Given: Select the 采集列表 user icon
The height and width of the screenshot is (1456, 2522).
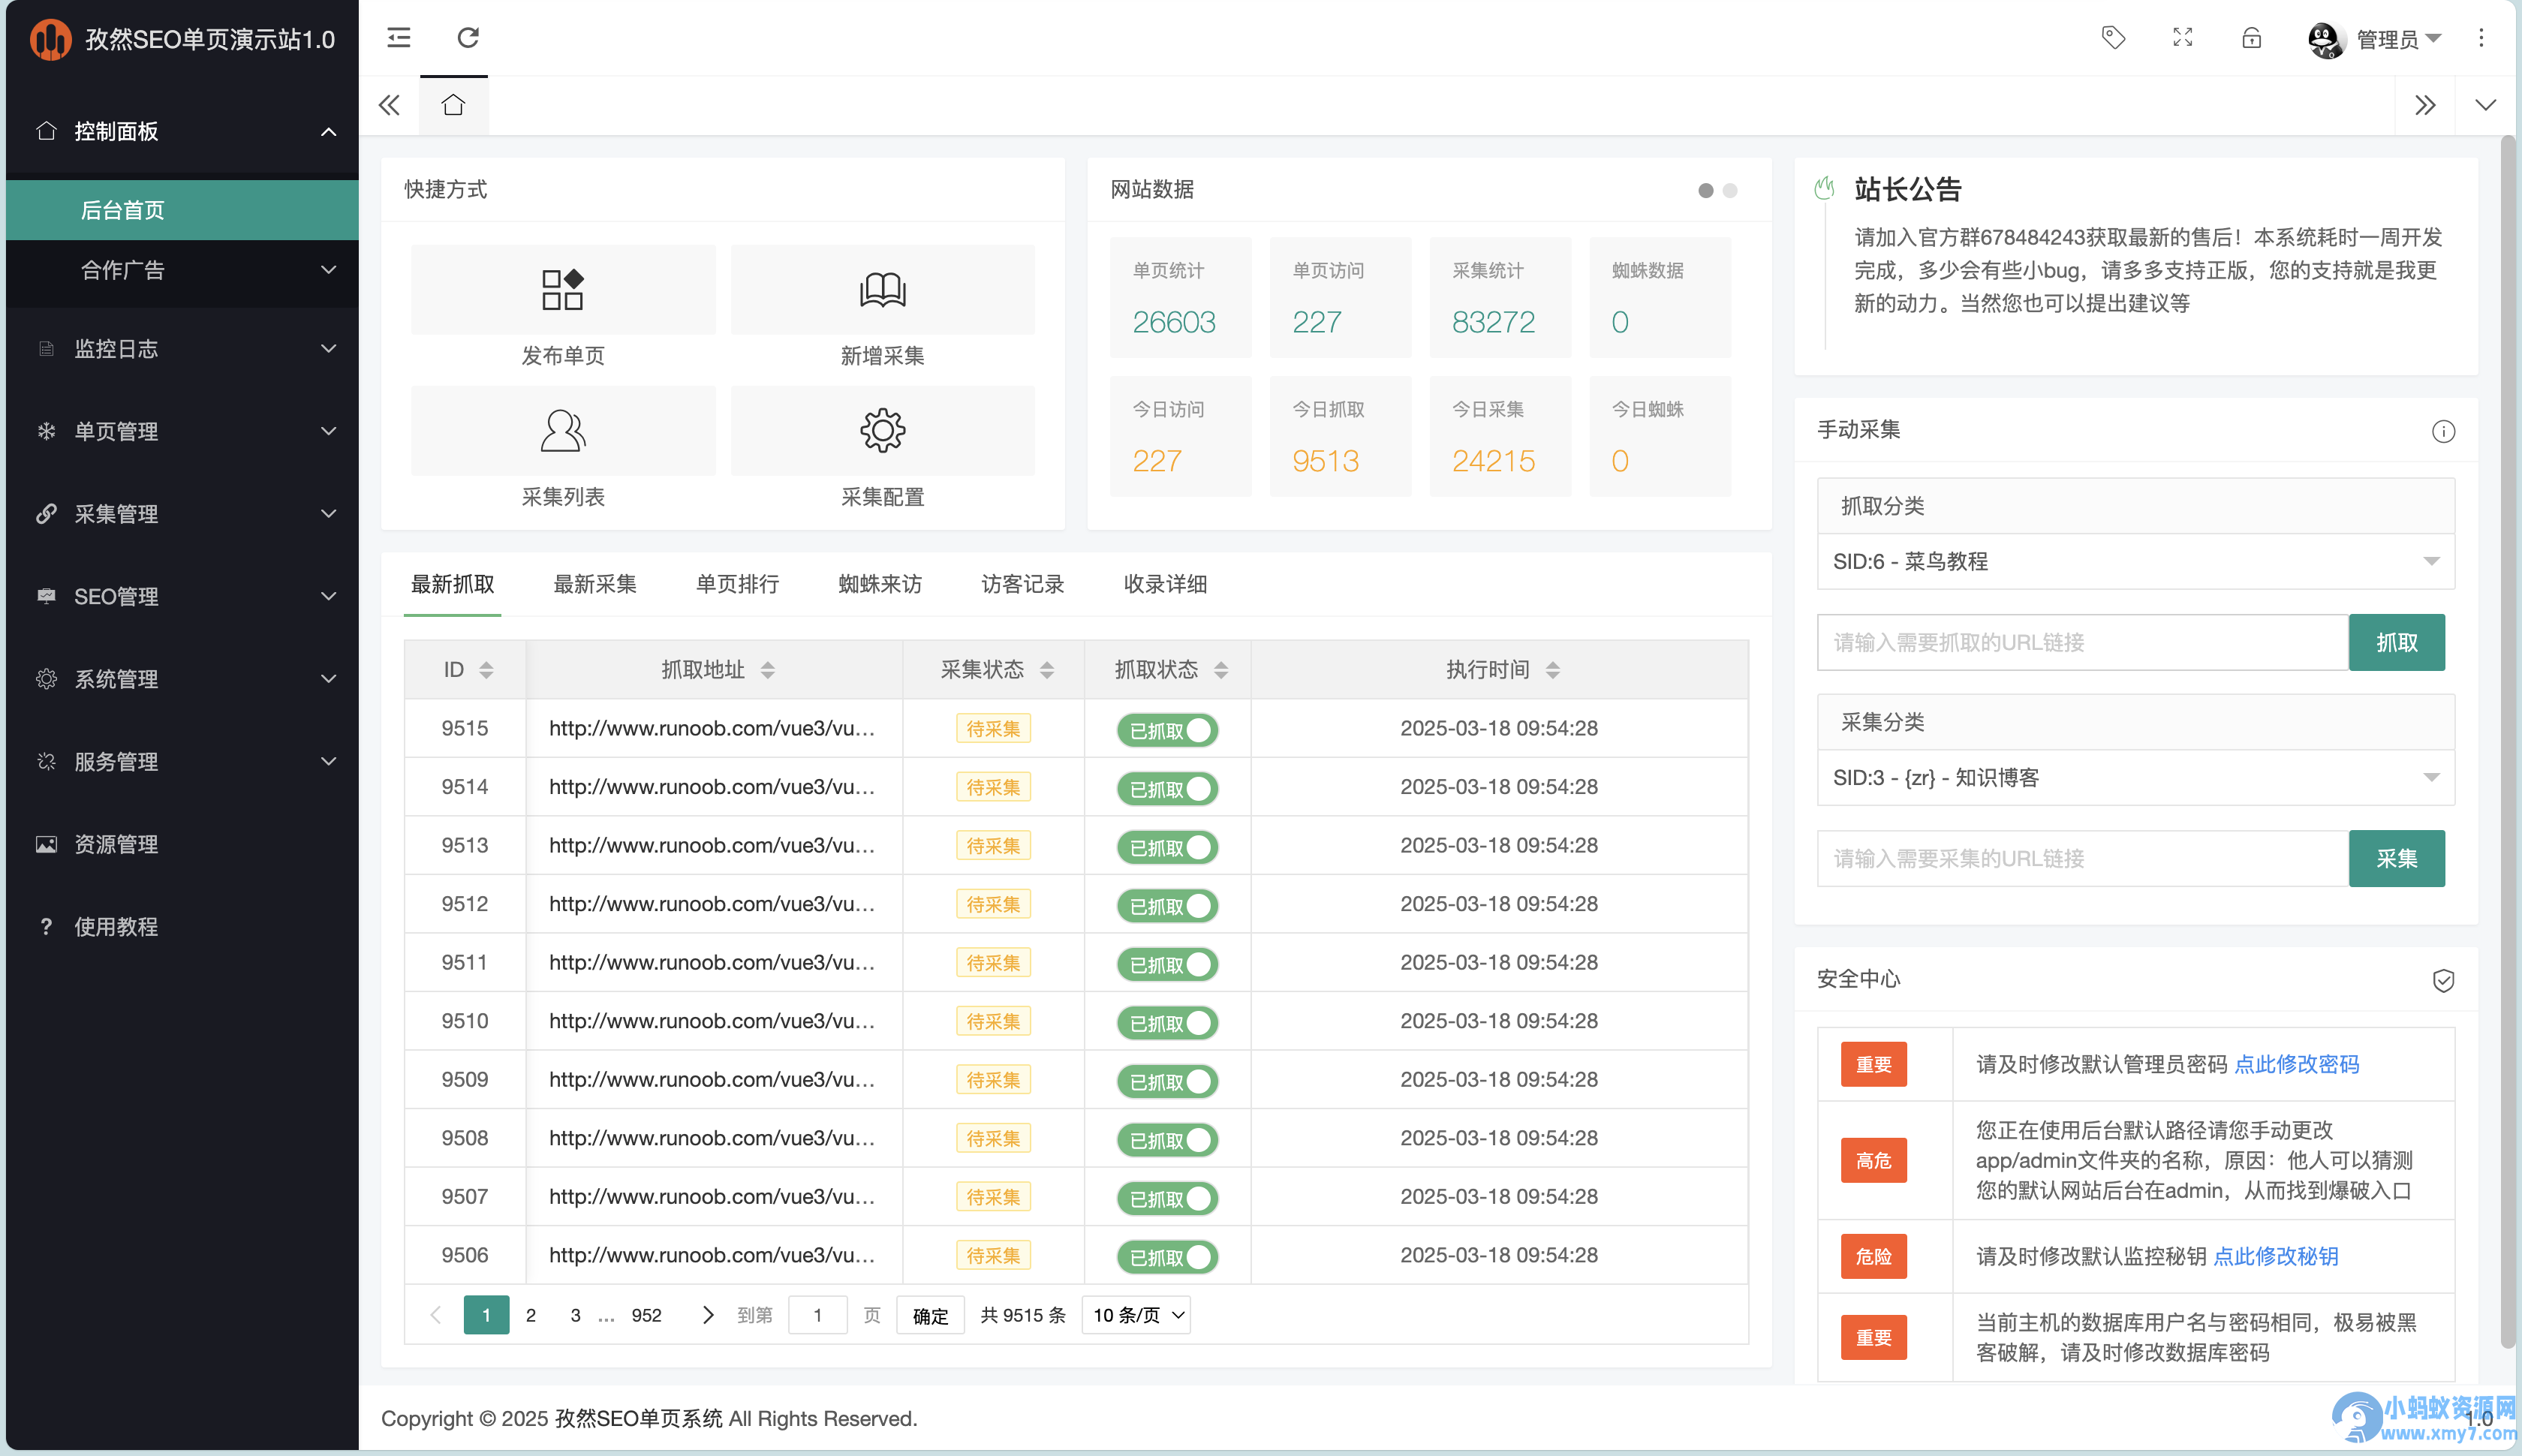Looking at the screenshot, I should click(x=563, y=430).
